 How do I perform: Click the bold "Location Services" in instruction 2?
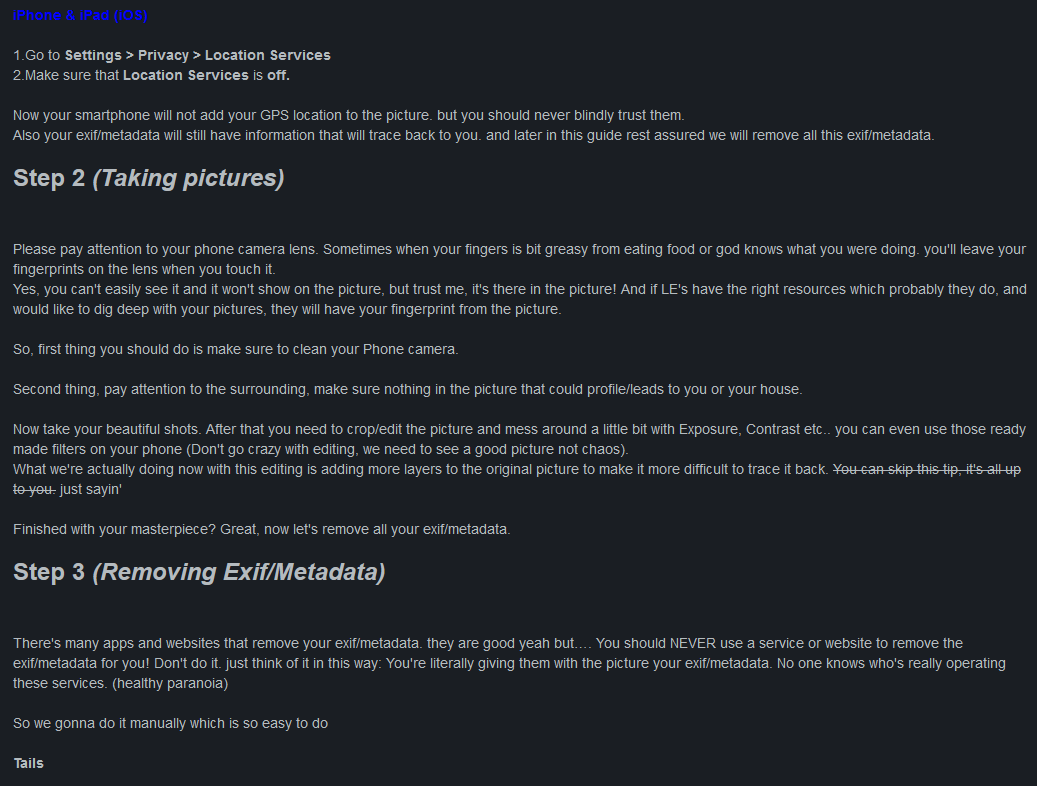click(x=185, y=75)
